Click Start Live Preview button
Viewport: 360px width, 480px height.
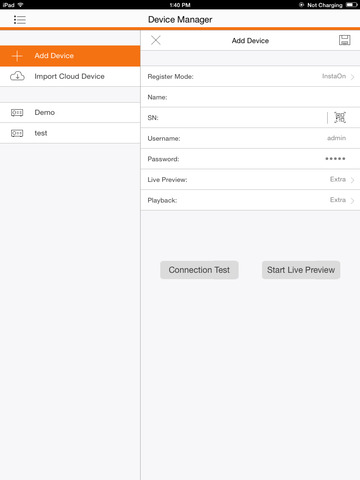(x=301, y=270)
